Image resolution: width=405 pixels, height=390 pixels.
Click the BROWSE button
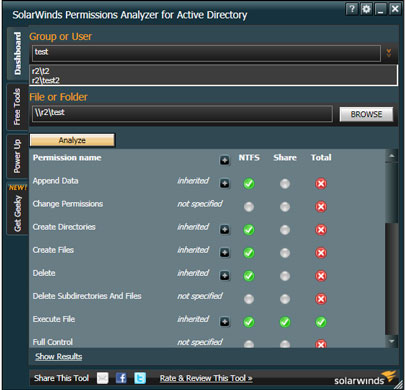click(x=366, y=114)
